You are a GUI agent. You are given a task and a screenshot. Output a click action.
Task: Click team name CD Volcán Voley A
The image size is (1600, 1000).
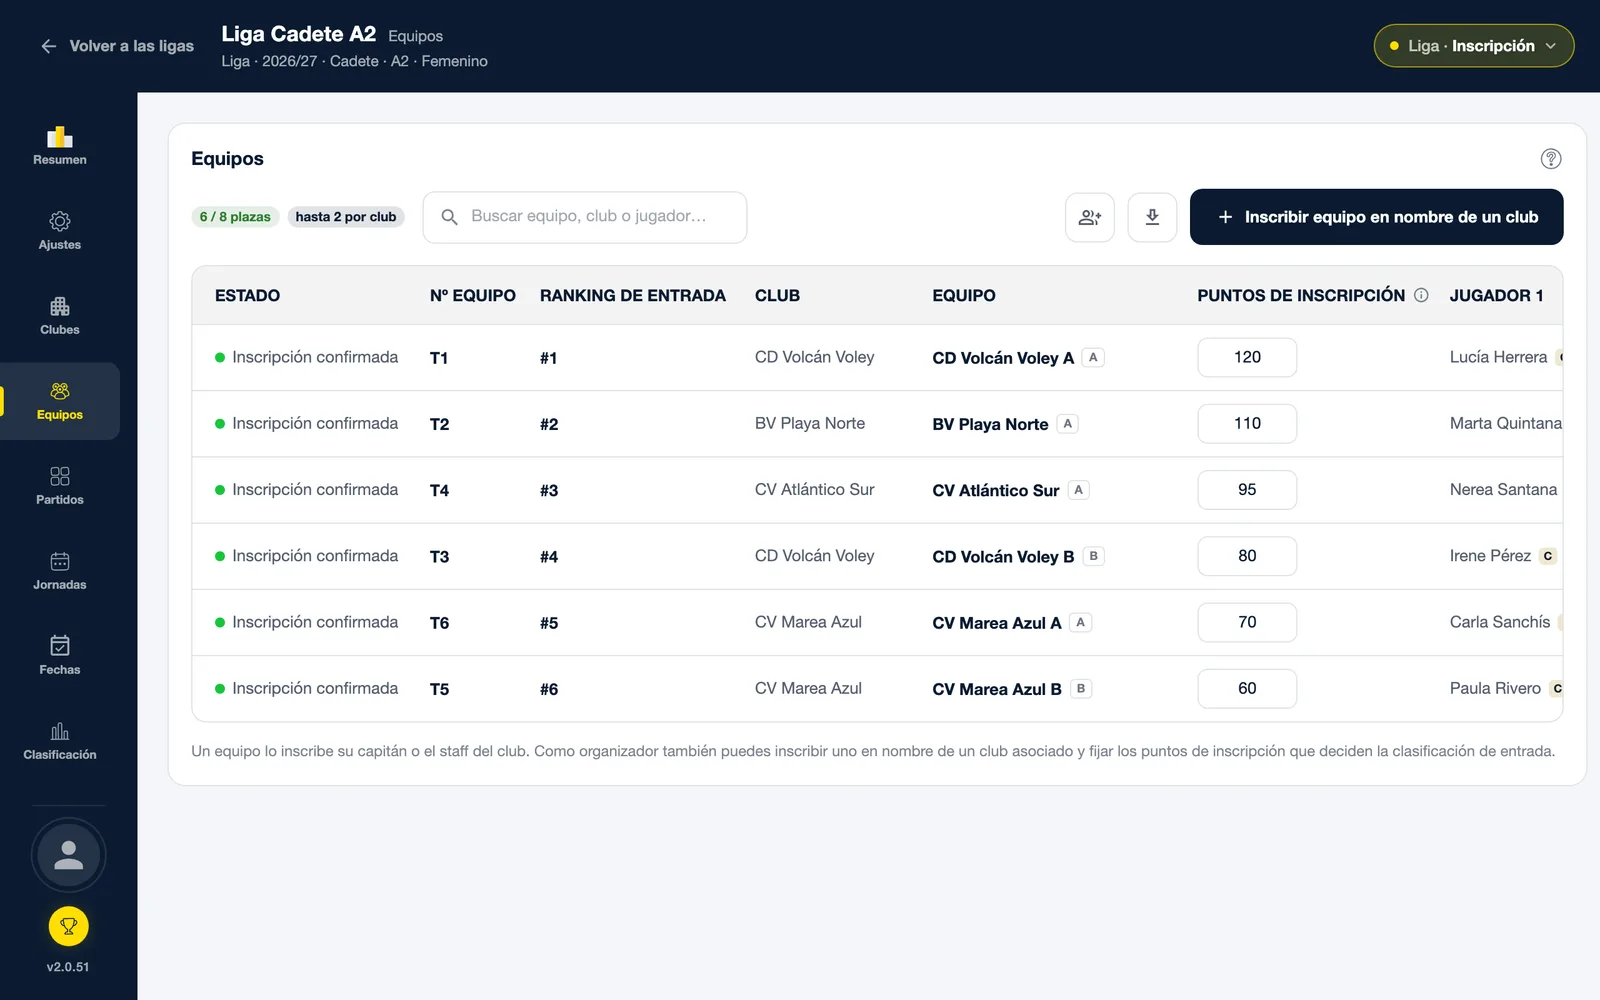(x=1003, y=358)
